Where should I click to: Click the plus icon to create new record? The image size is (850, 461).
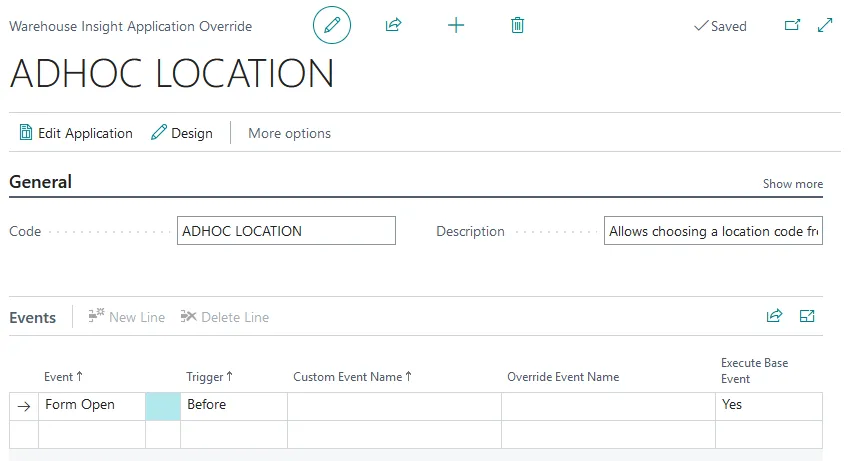456,25
